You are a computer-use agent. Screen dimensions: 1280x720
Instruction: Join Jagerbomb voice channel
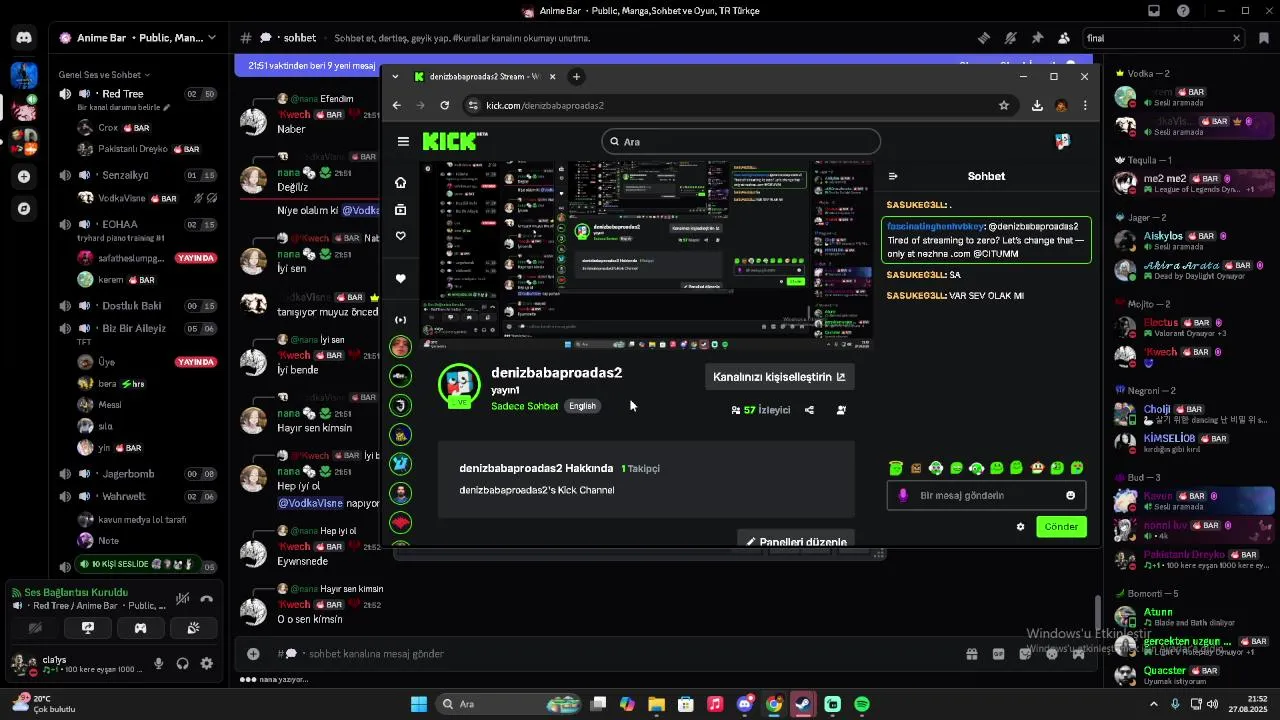point(138,474)
